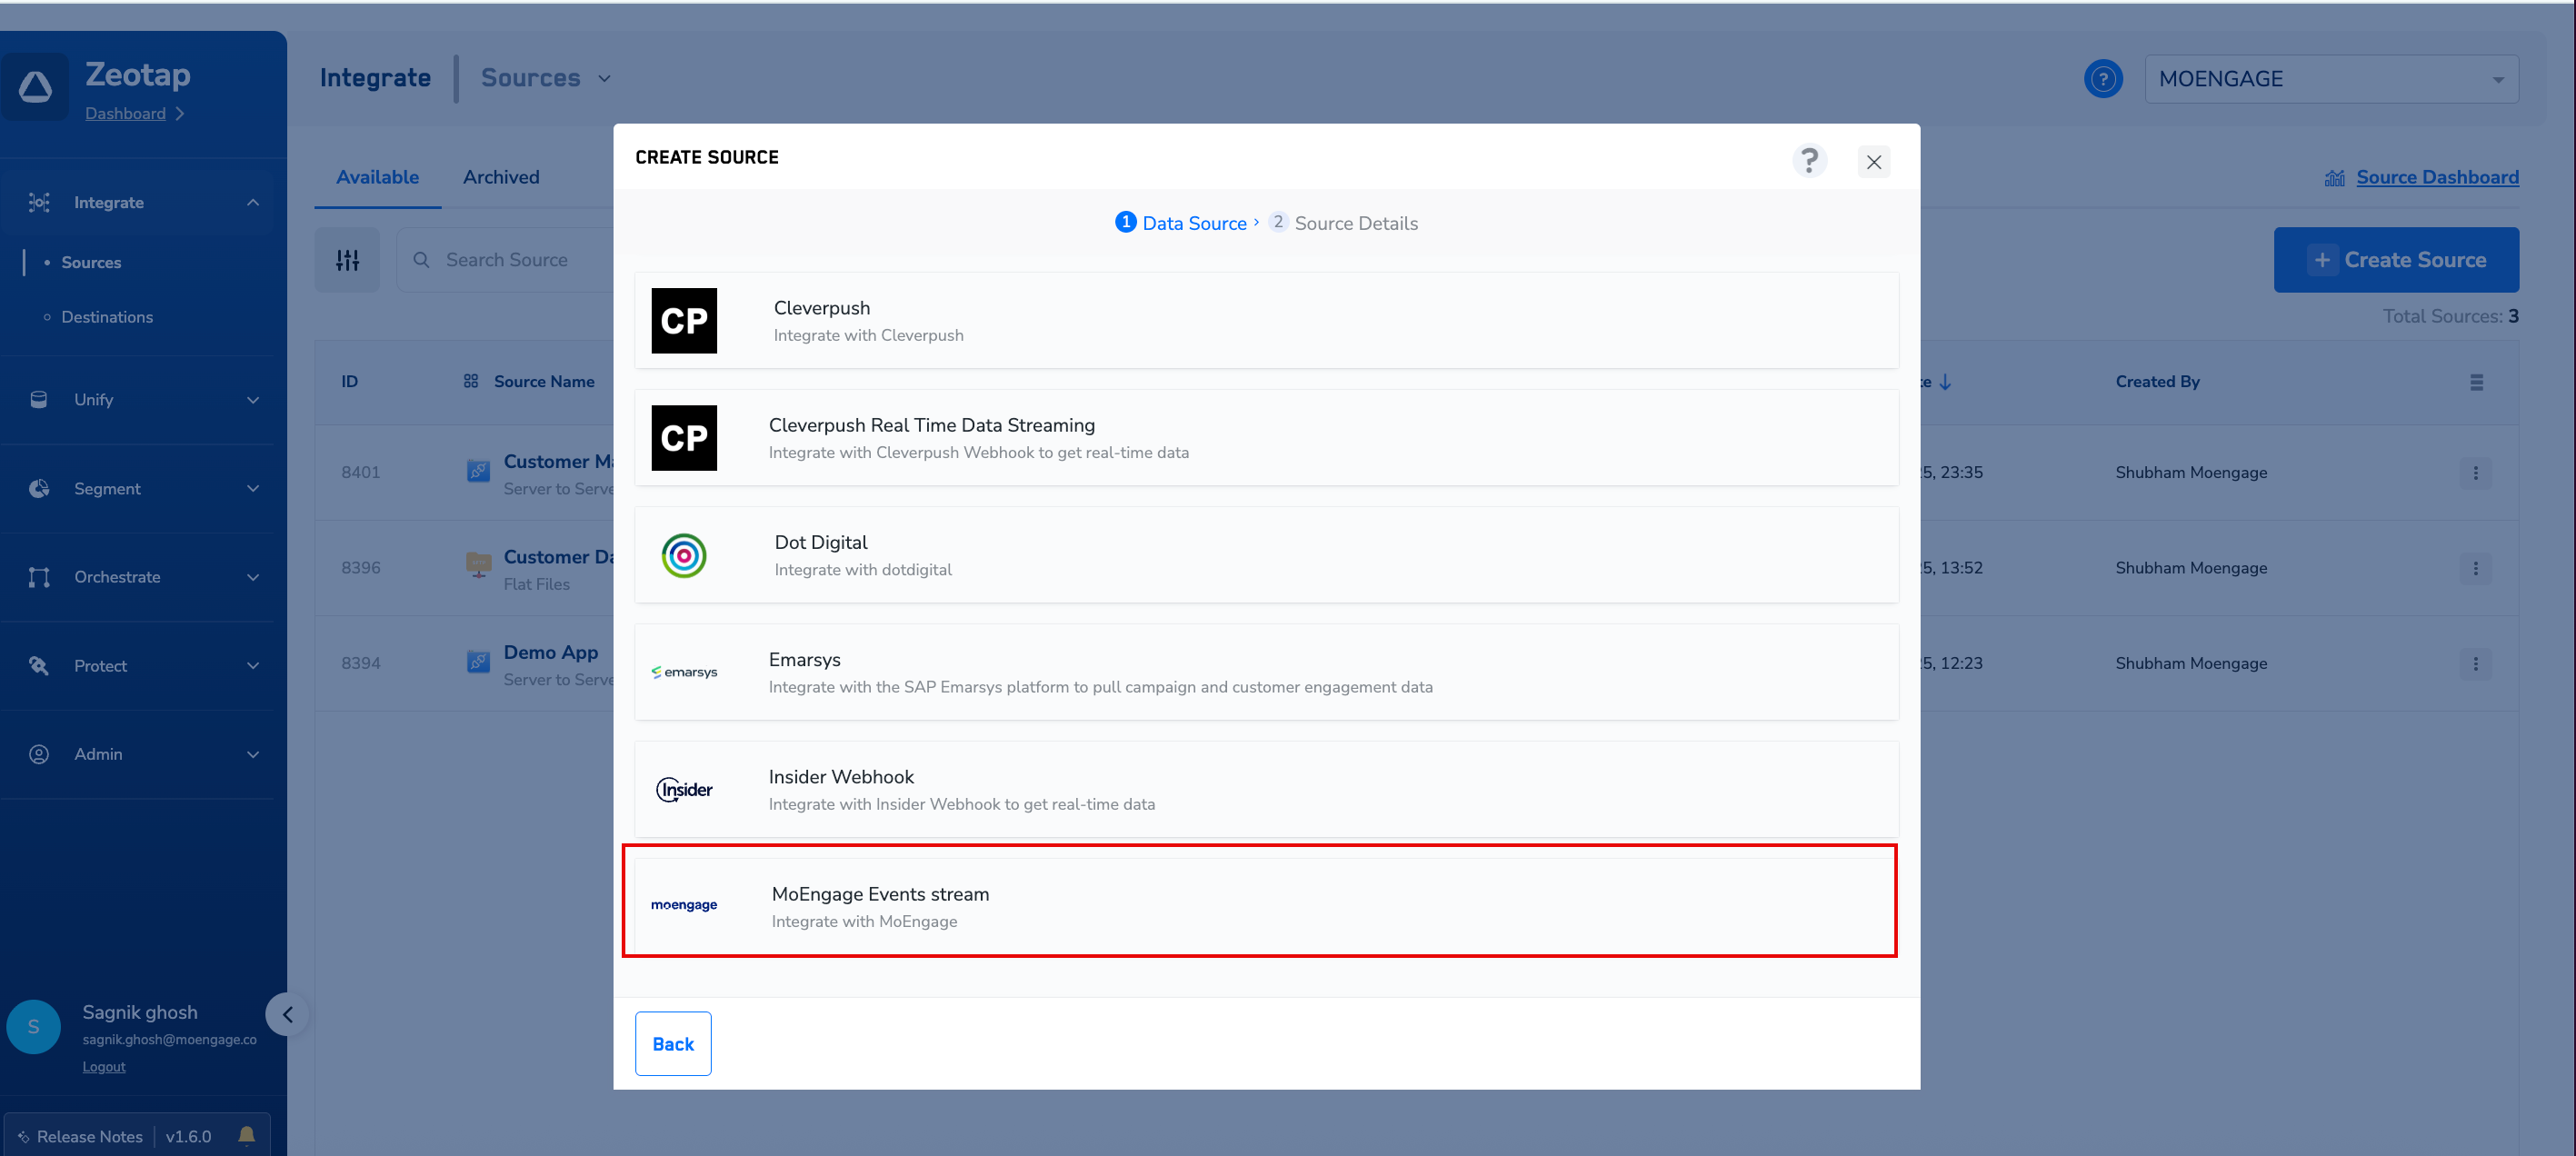The width and height of the screenshot is (2576, 1156).
Task: Expand the Segment menu section
Action: [253, 489]
